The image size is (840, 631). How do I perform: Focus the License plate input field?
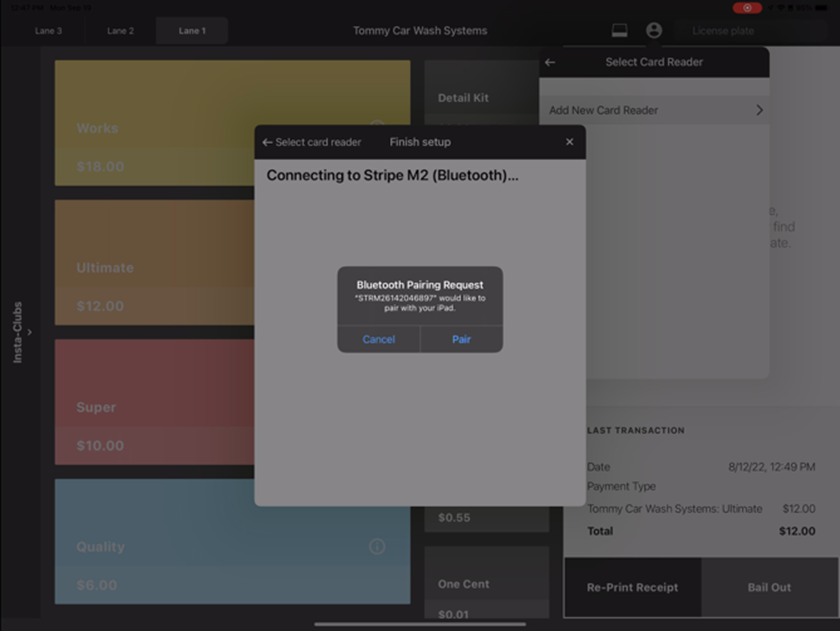[x=752, y=31]
